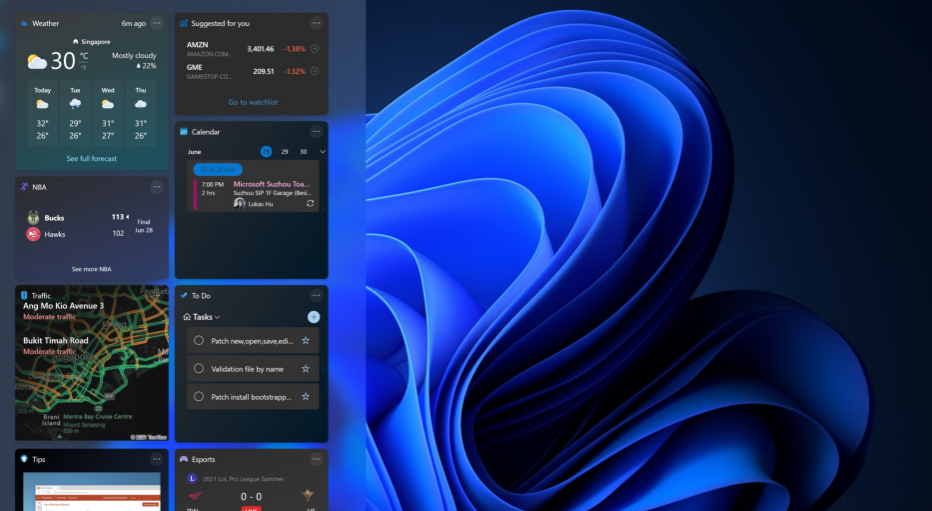Open See more NBA link
932x511 pixels.
(92, 269)
